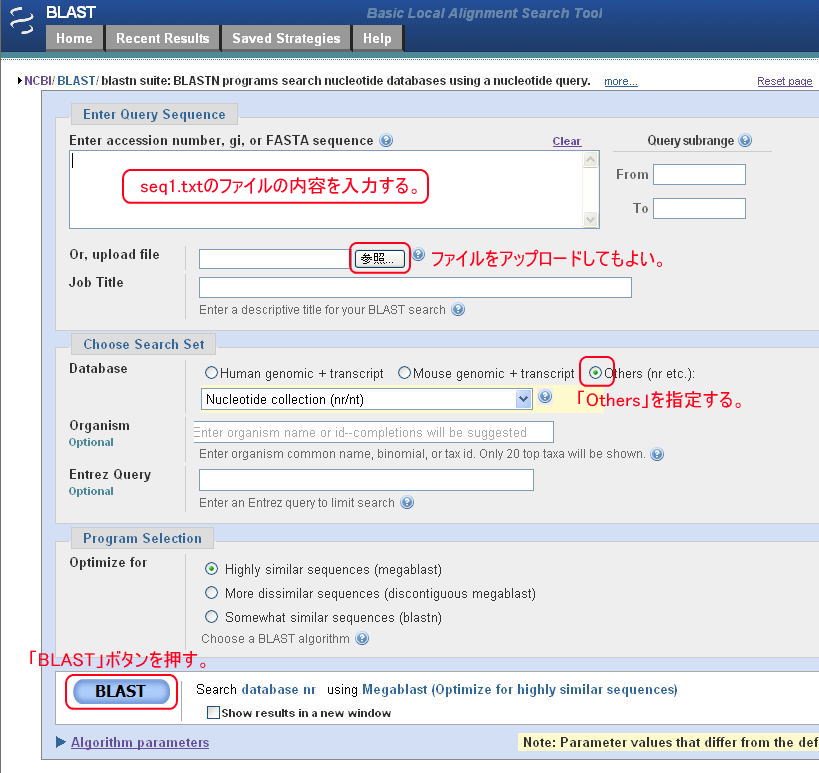819x773 pixels.
Task: Click the Organism name input field
Action: click(x=373, y=432)
